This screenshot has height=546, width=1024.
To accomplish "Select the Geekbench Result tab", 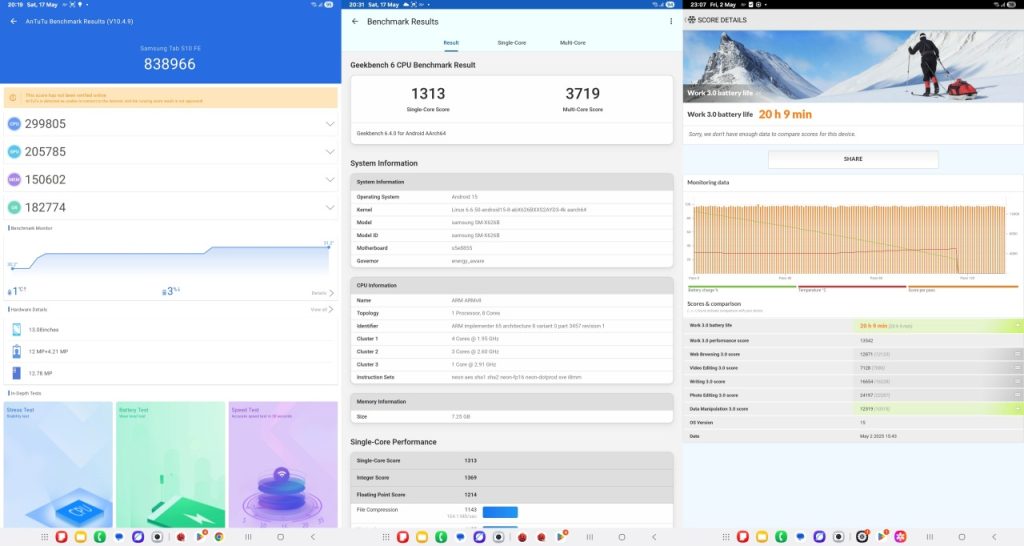I will coord(451,43).
